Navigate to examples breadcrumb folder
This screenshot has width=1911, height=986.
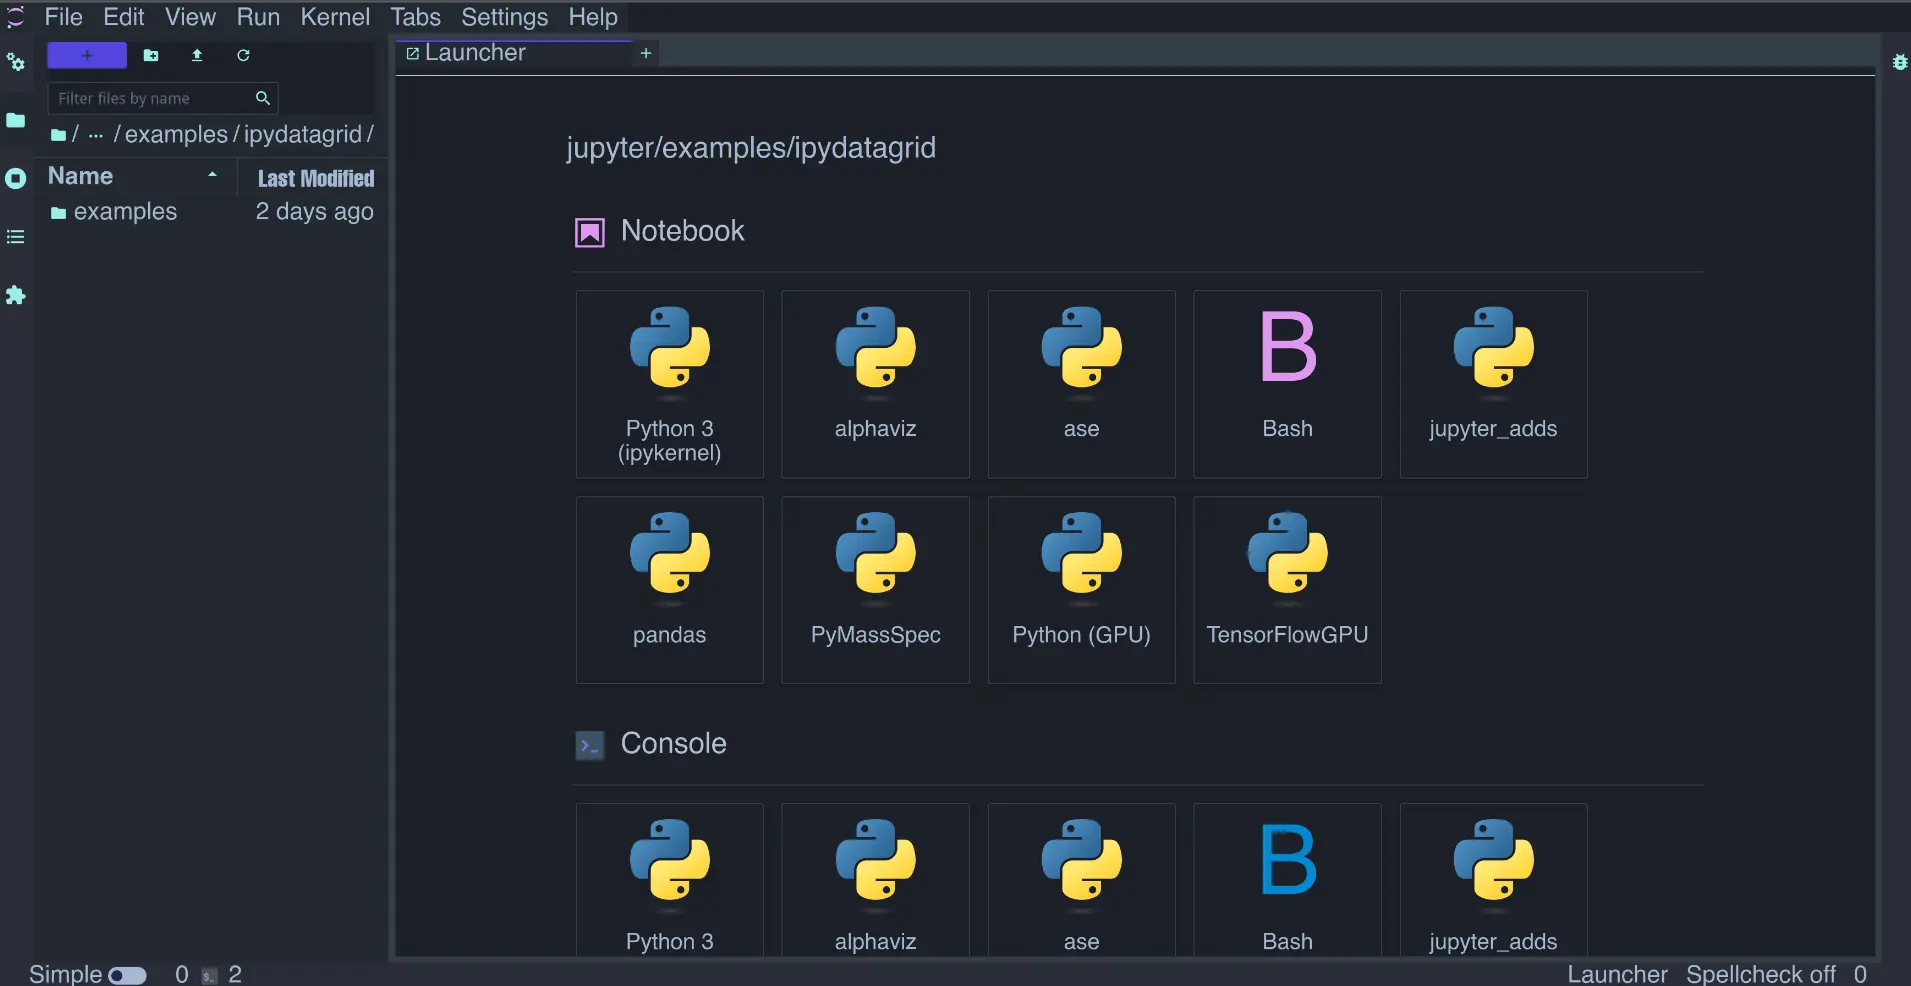pyautogui.click(x=176, y=135)
